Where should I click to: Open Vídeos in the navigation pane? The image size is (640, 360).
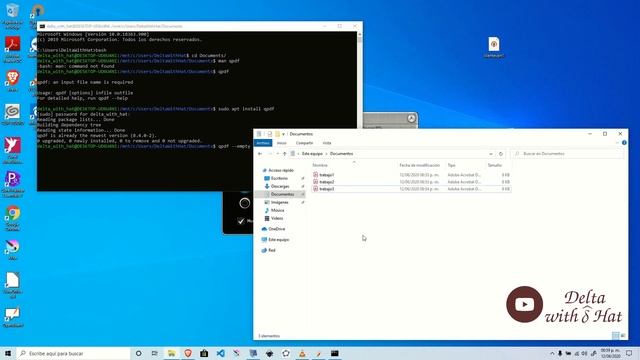coord(277,218)
